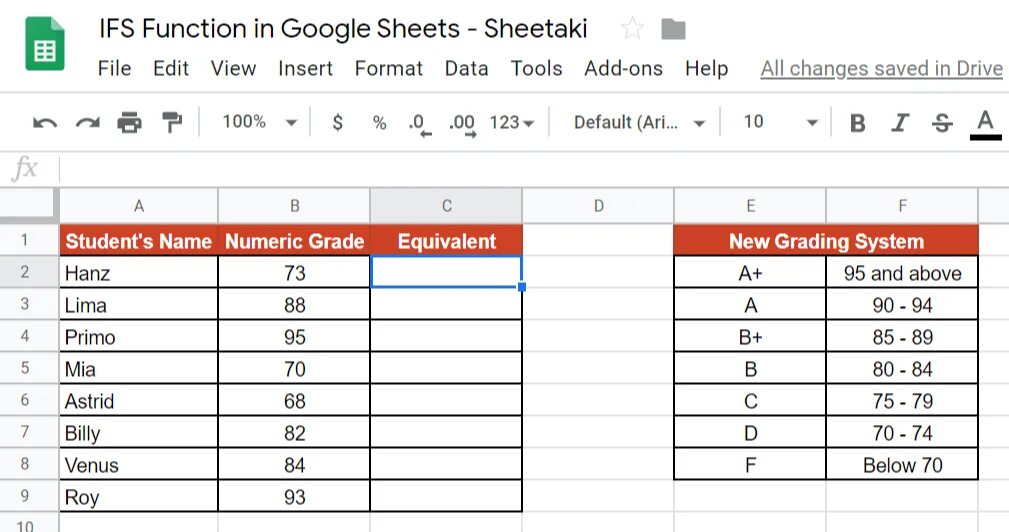Open the font size 10 dropdown
This screenshot has width=1009, height=532.
click(x=781, y=122)
